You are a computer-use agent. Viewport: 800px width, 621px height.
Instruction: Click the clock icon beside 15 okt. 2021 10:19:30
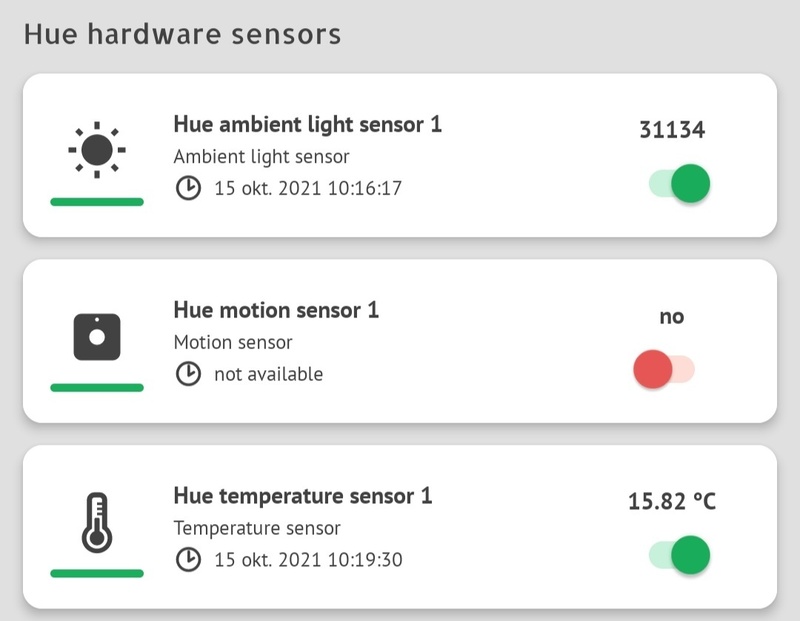(x=188, y=559)
